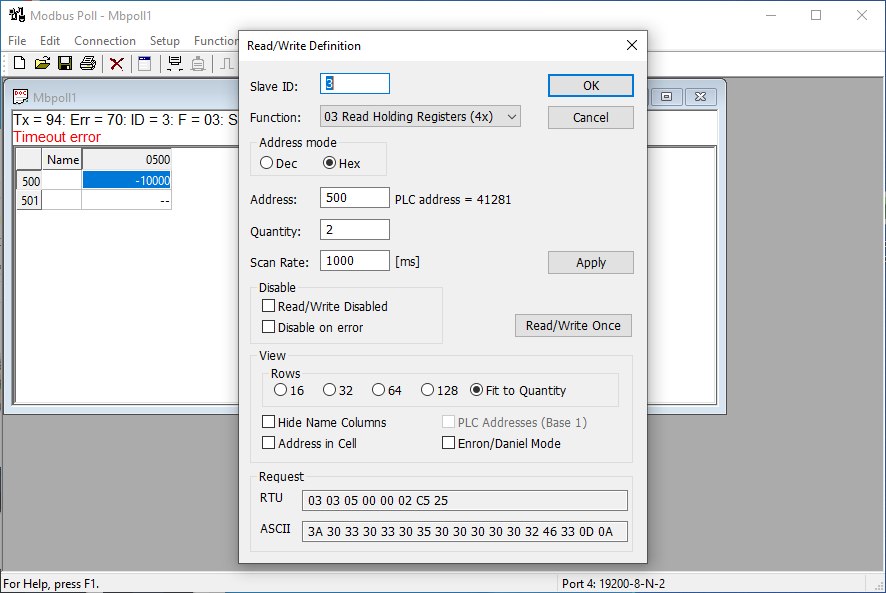Click the red X delete toolbar icon
The height and width of the screenshot is (593, 886).
point(117,64)
